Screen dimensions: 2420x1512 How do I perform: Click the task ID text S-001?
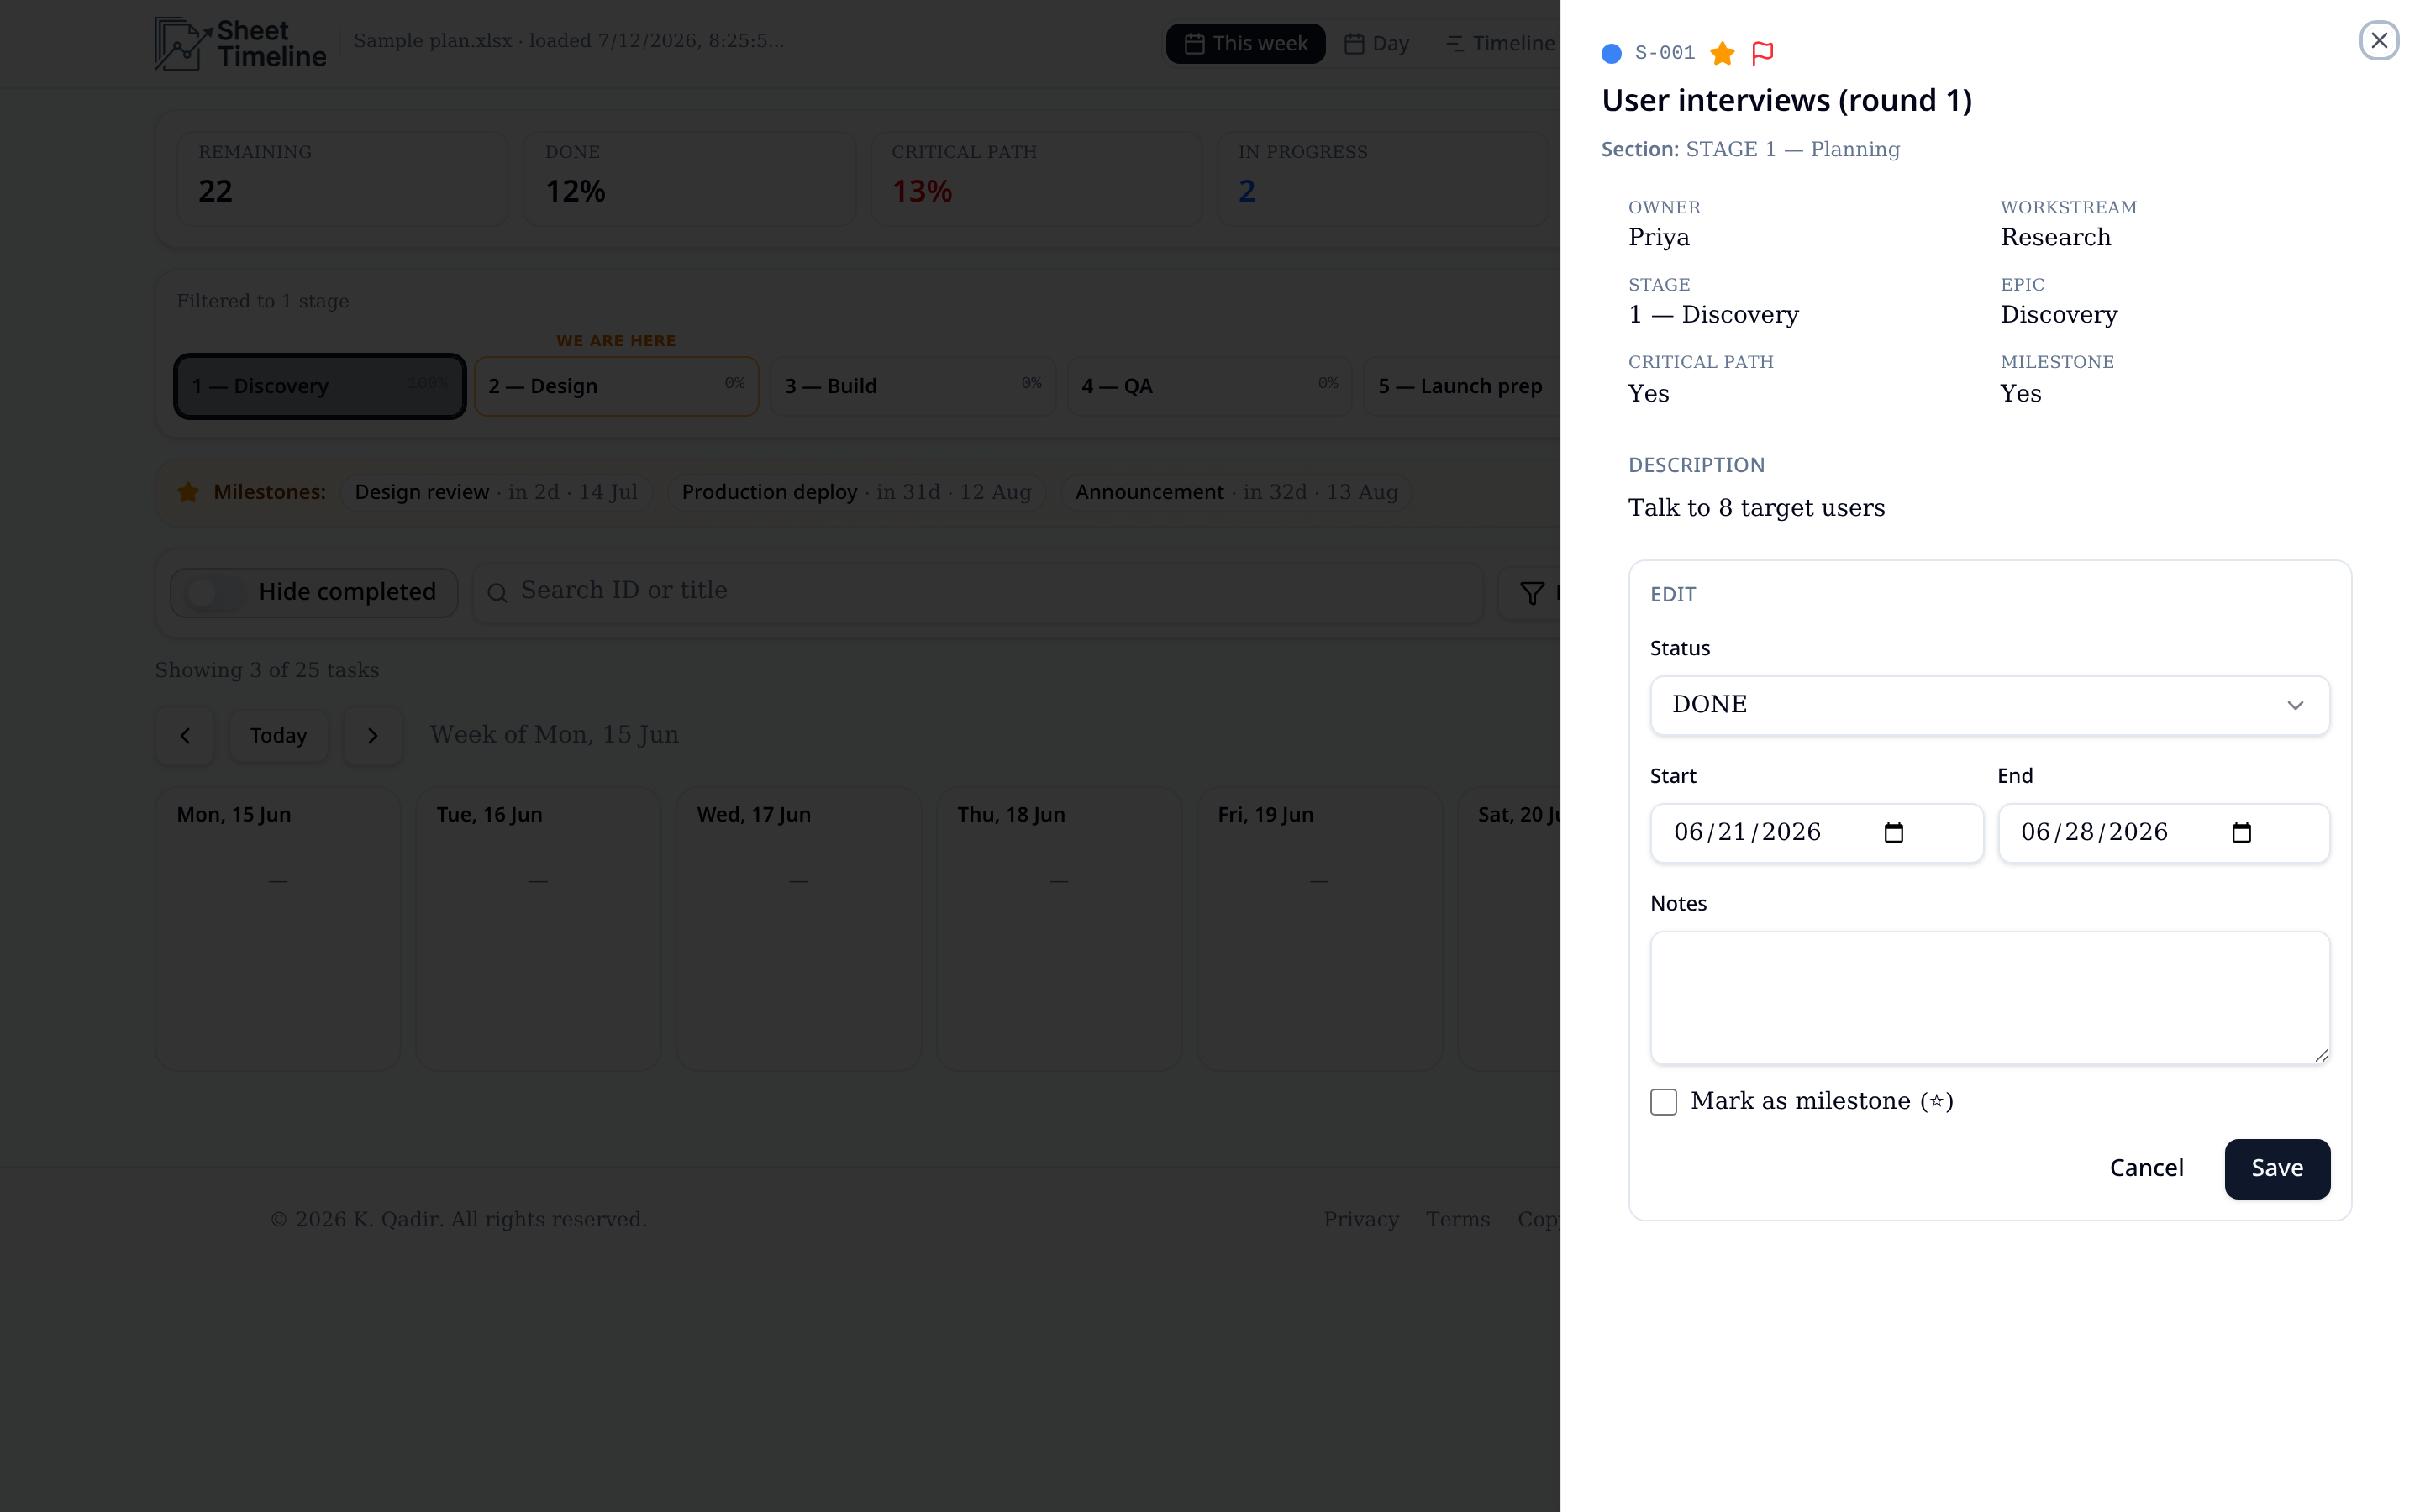click(x=1665, y=53)
